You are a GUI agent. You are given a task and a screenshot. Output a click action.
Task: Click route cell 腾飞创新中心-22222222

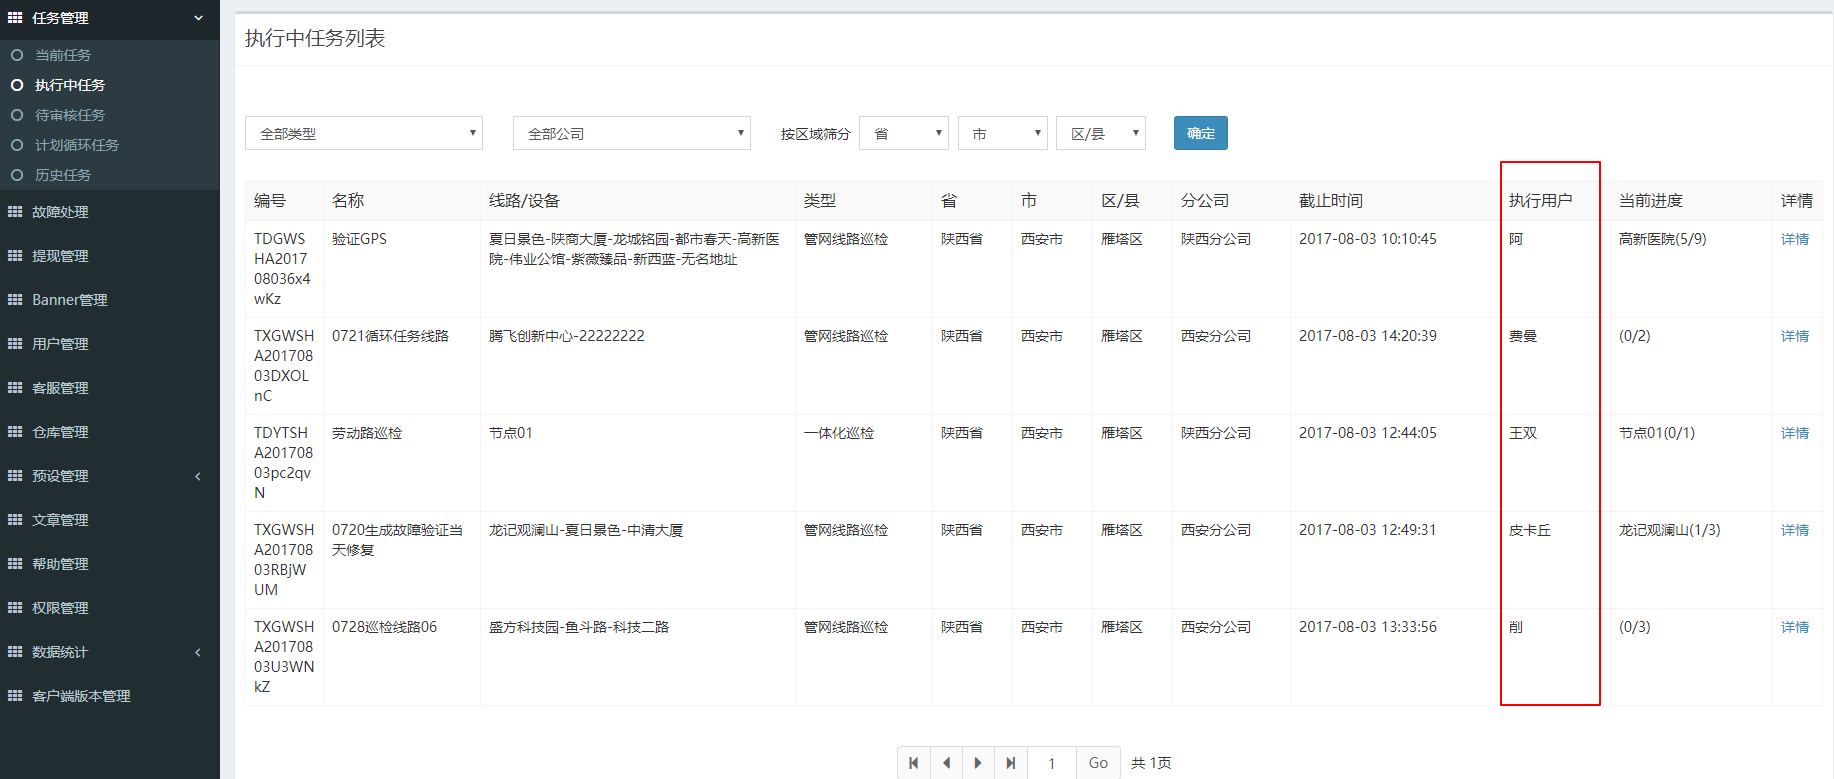(566, 336)
